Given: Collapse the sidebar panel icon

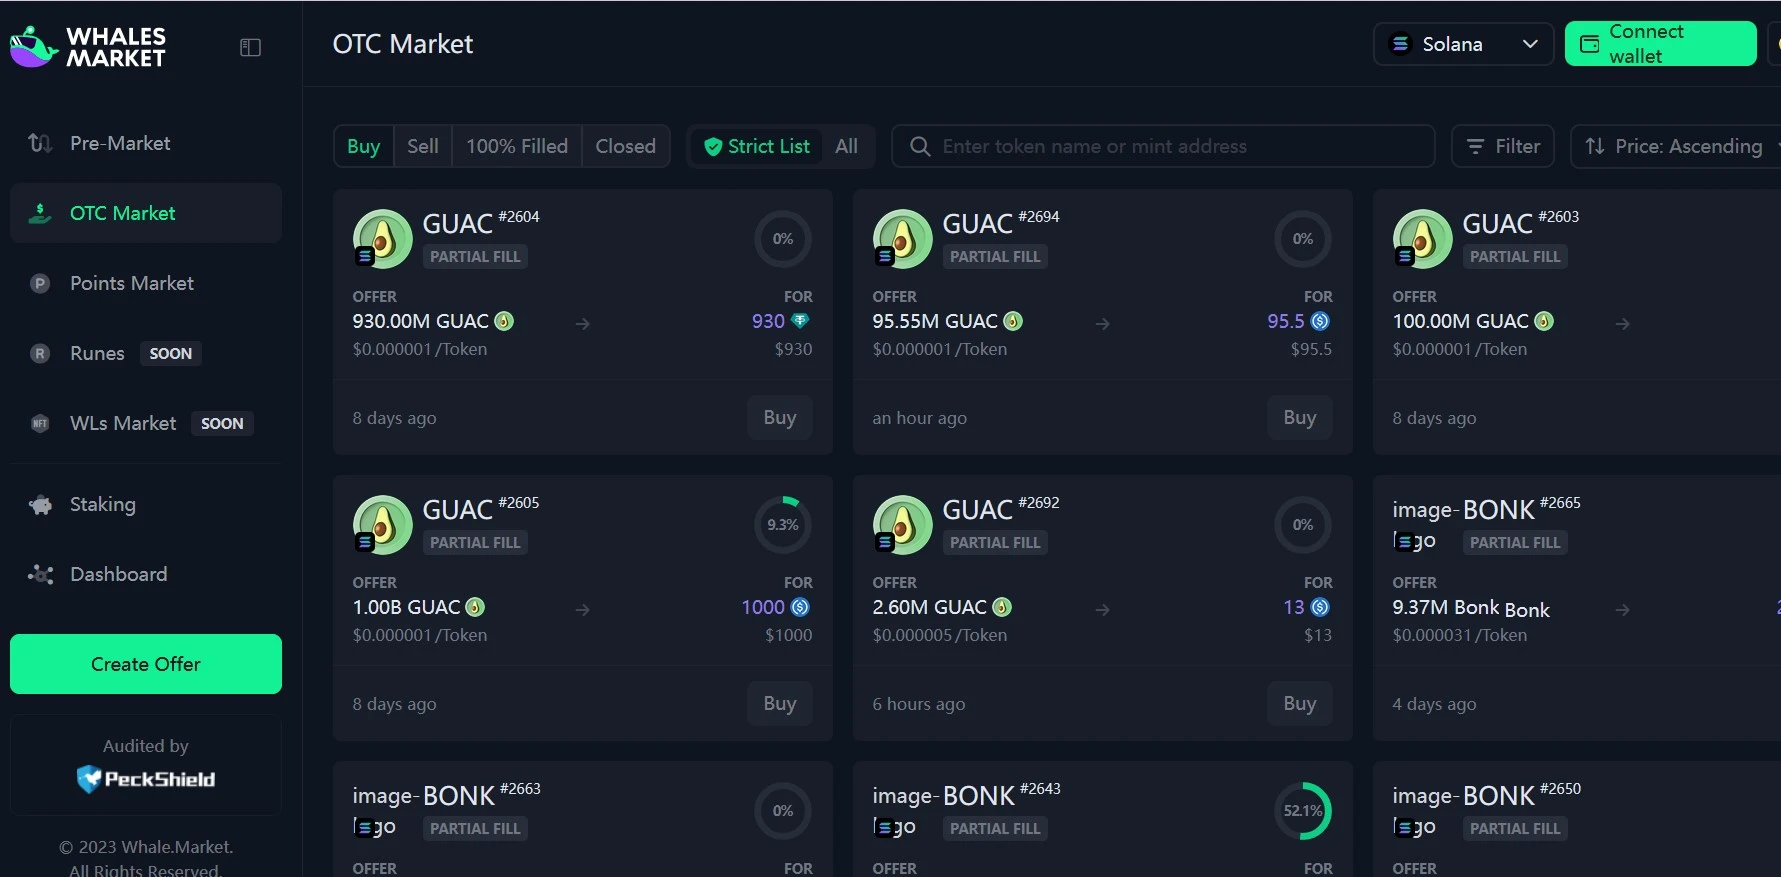Looking at the screenshot, I should tap(251, 48).
